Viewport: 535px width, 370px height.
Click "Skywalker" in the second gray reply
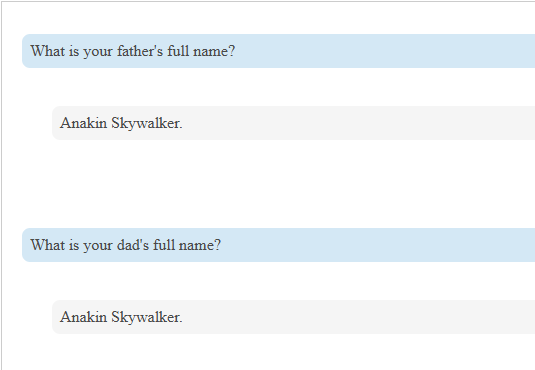(146, 317)
